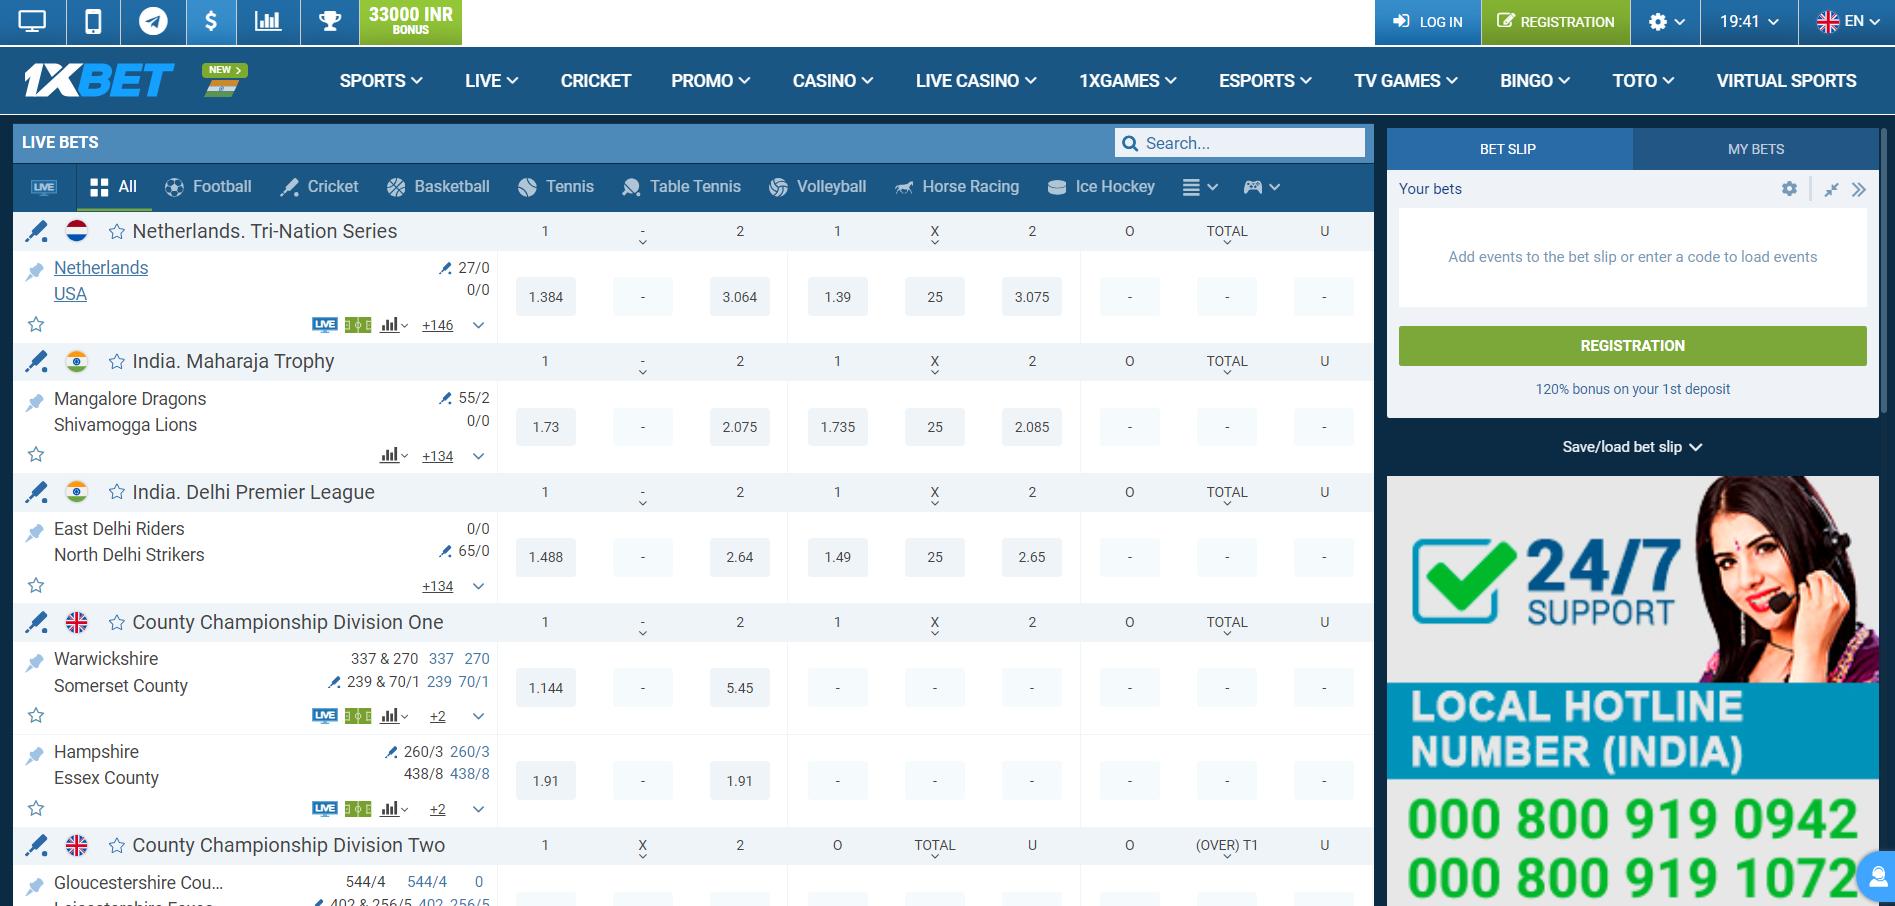Toggle favorite star for Warwickshire match

tap(36, 715)
